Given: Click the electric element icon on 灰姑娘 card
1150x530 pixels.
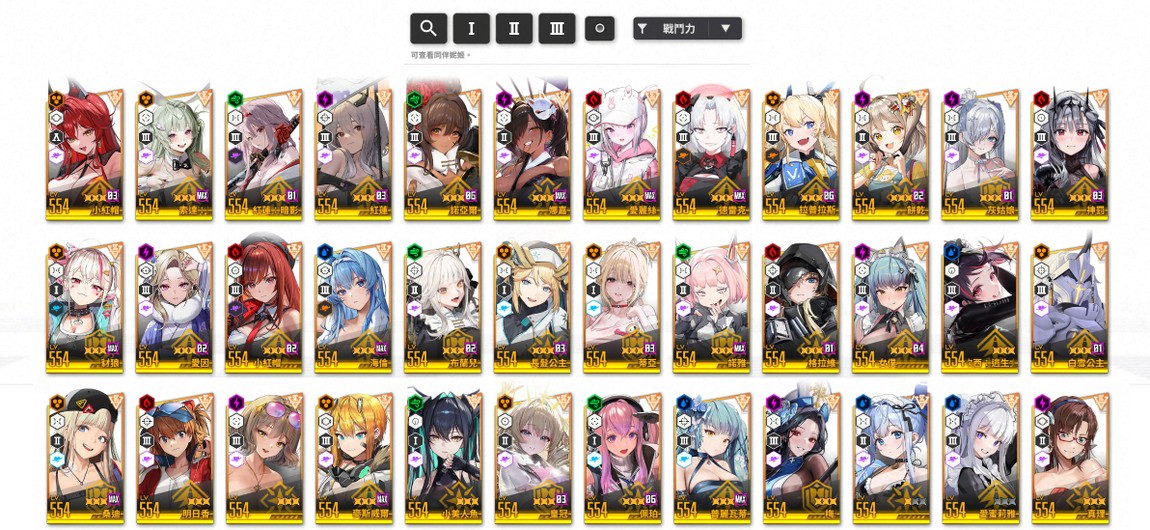Looking at the screenshot, I should click(951, 99).
